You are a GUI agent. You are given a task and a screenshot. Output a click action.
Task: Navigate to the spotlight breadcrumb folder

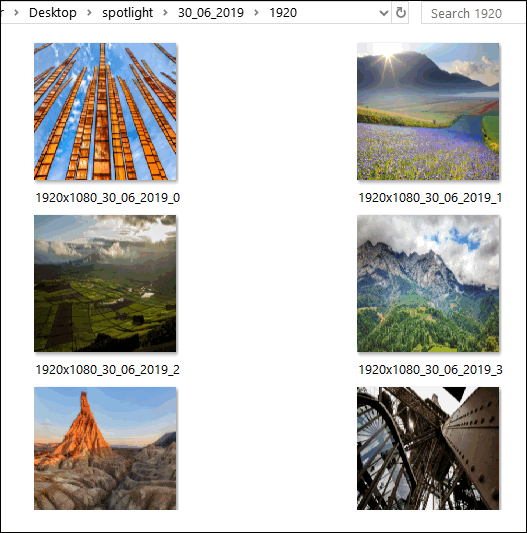128,13
